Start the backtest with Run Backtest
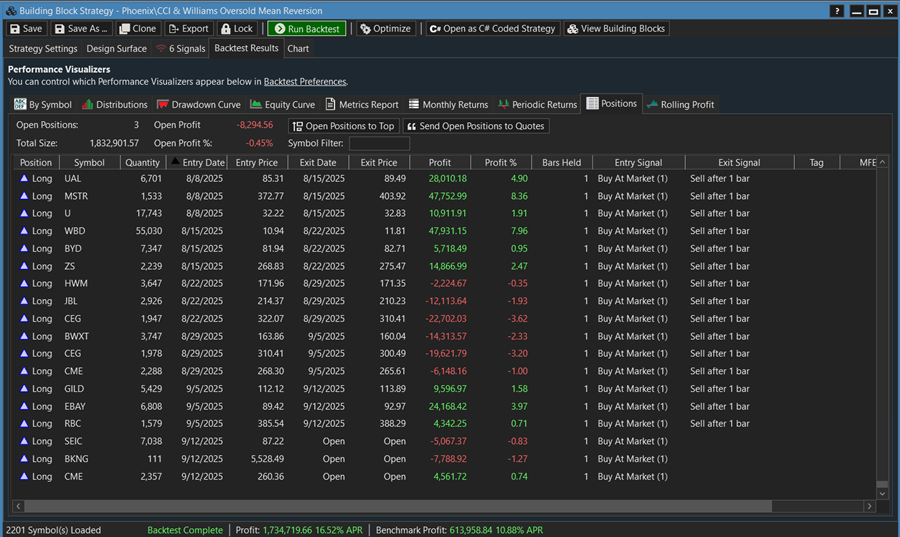Viewport: 900px width, 537px height. point(307,29)
